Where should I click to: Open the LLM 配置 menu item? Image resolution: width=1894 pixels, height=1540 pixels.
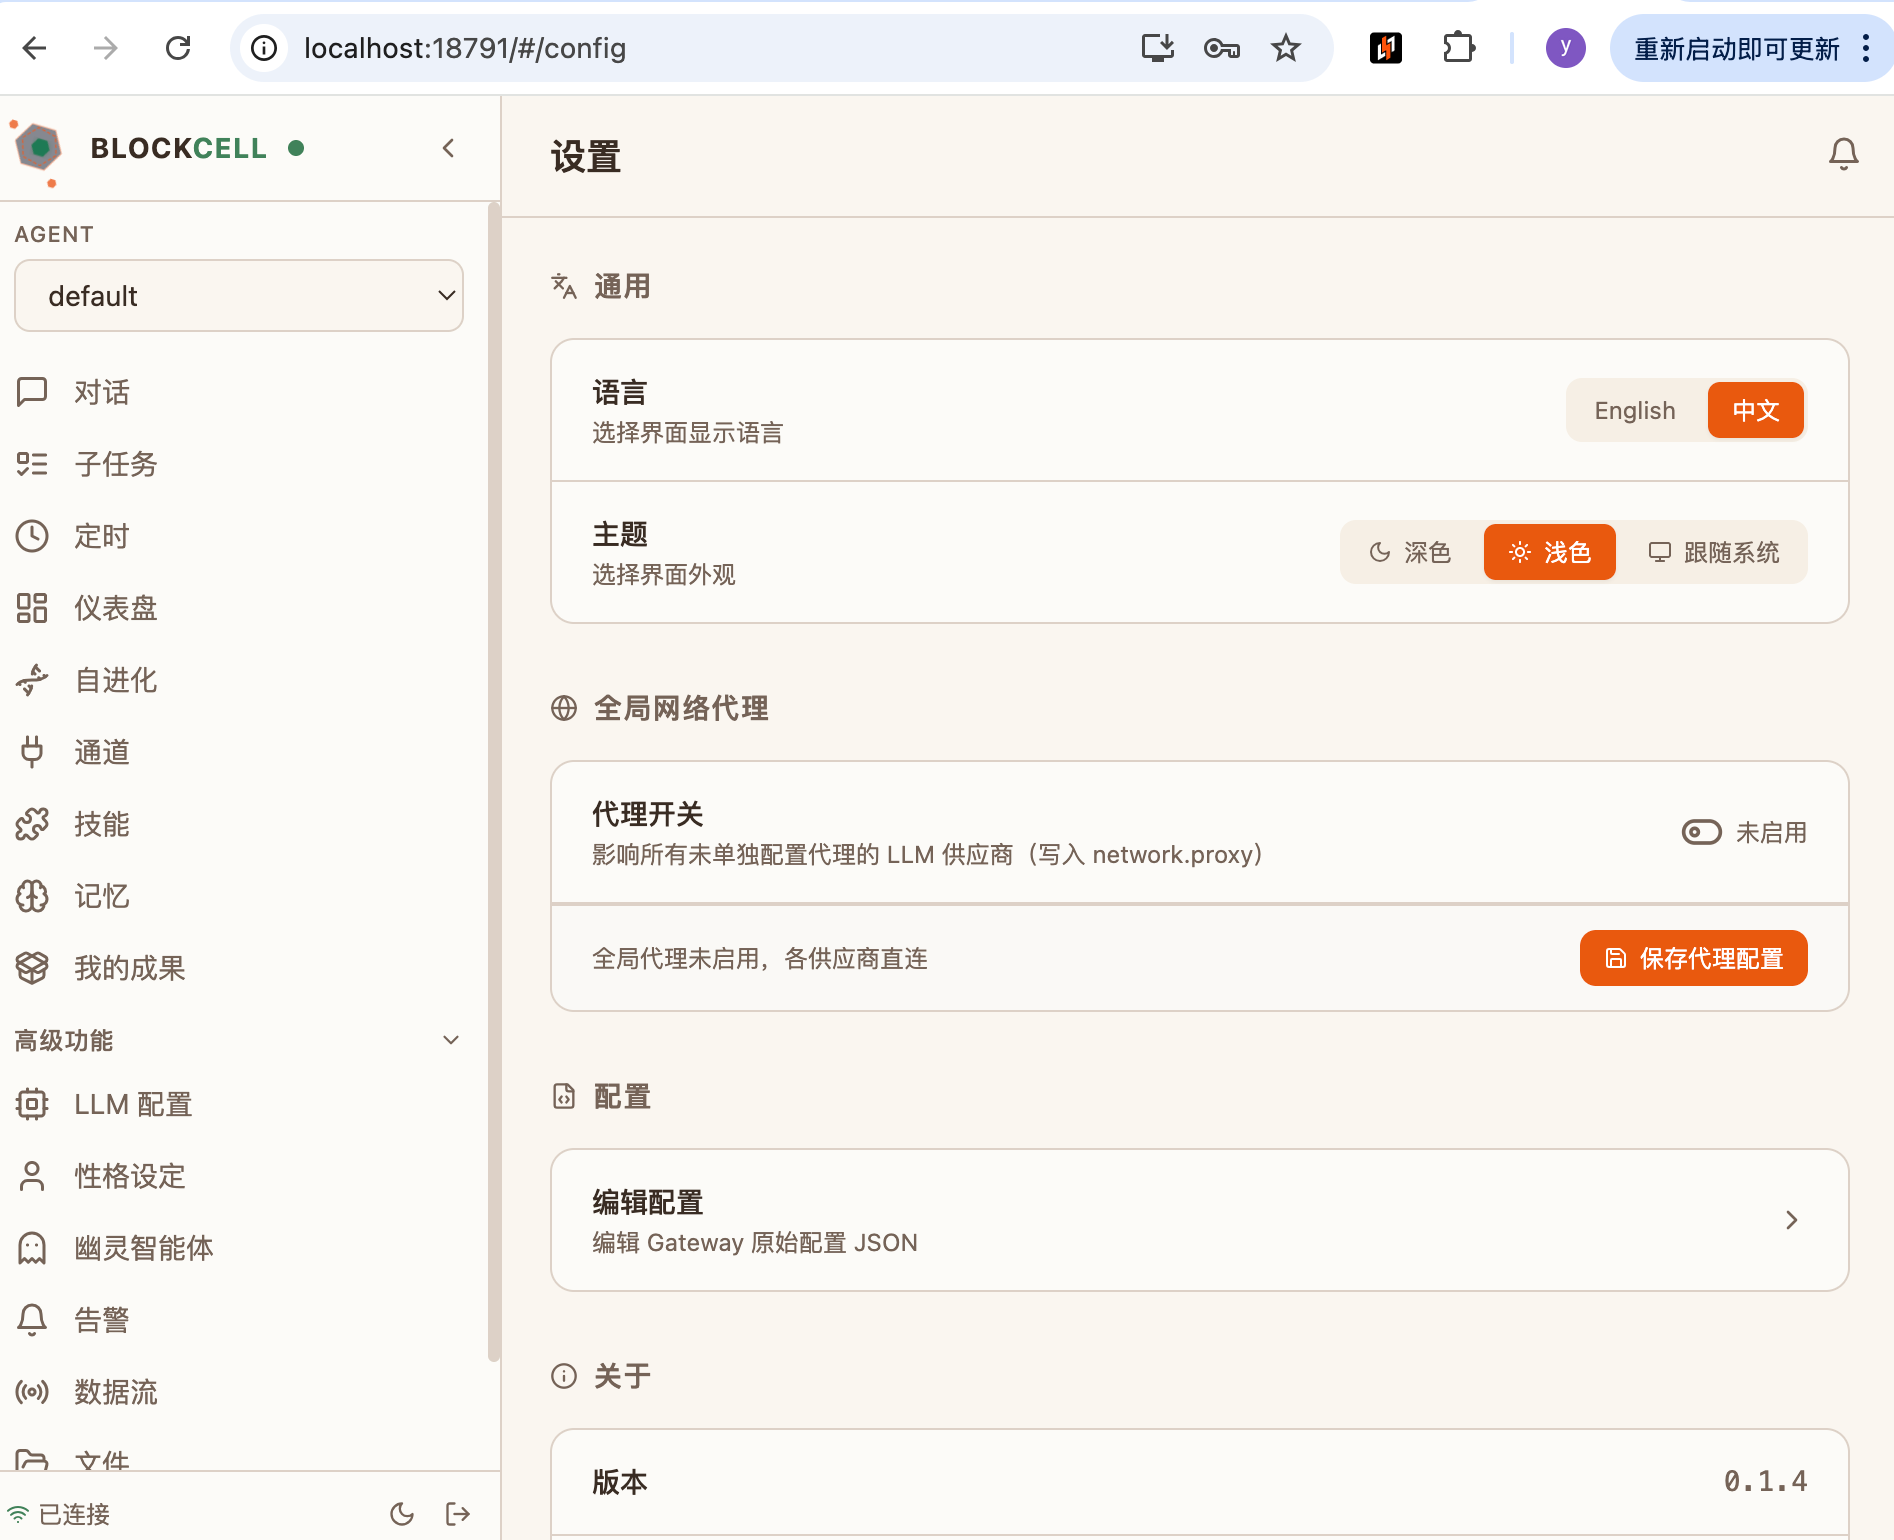pos(133,1104)
